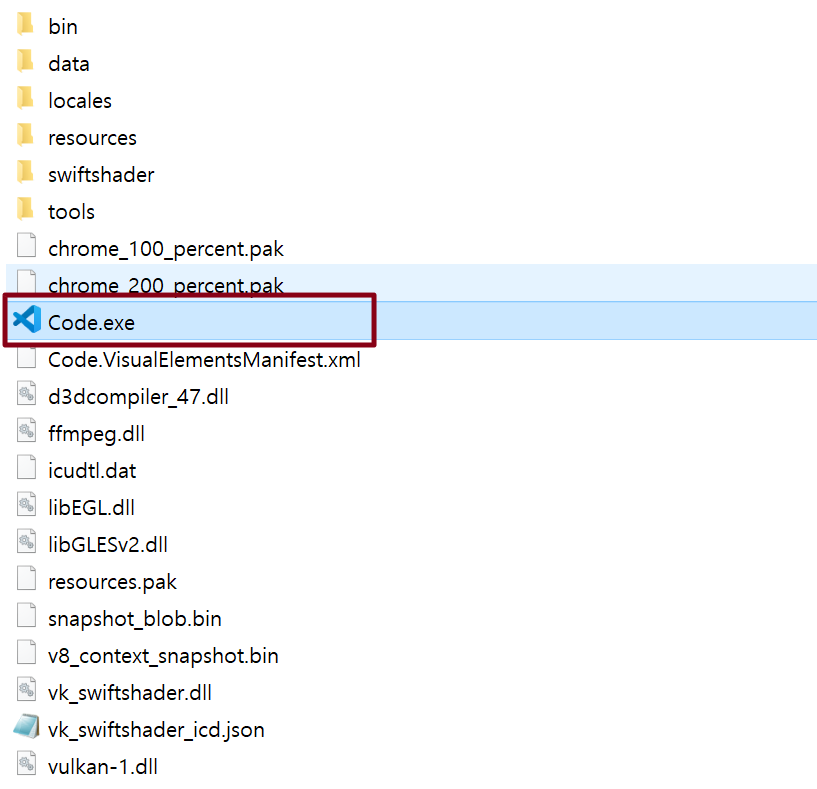Select resources.pak file name
The height and width of the screenshot is (789, 817).
112,583
